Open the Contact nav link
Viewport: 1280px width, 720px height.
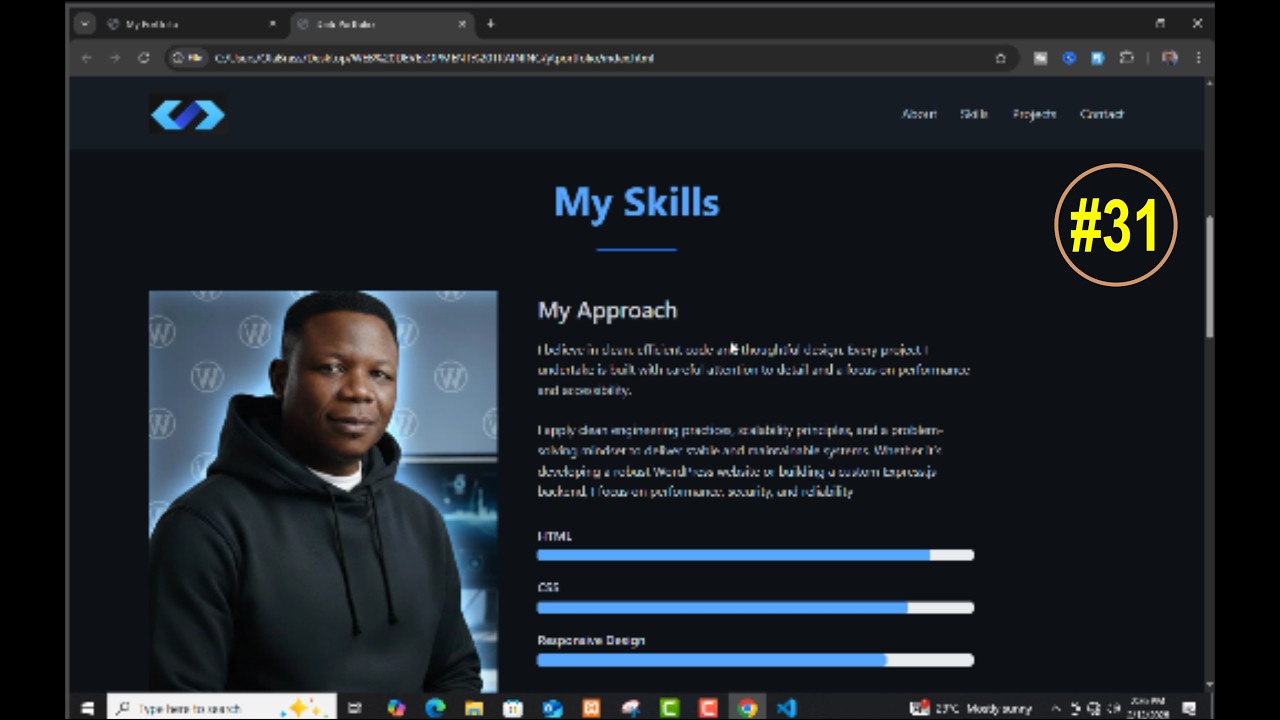(1102, 114)
